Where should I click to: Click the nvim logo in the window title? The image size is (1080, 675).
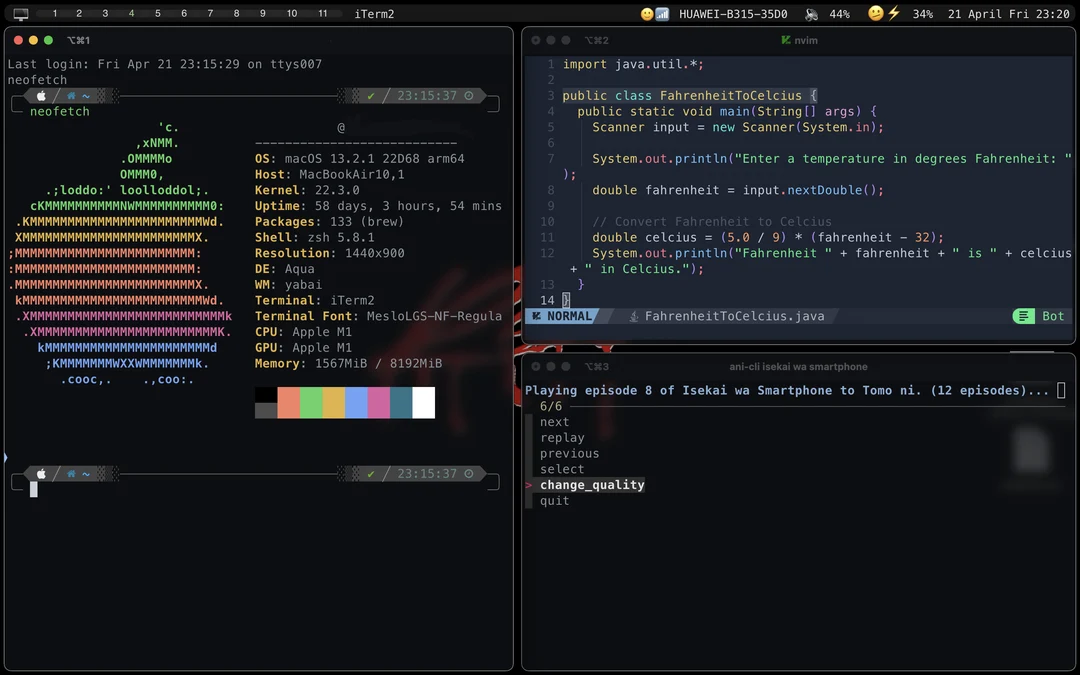[786, 40]
